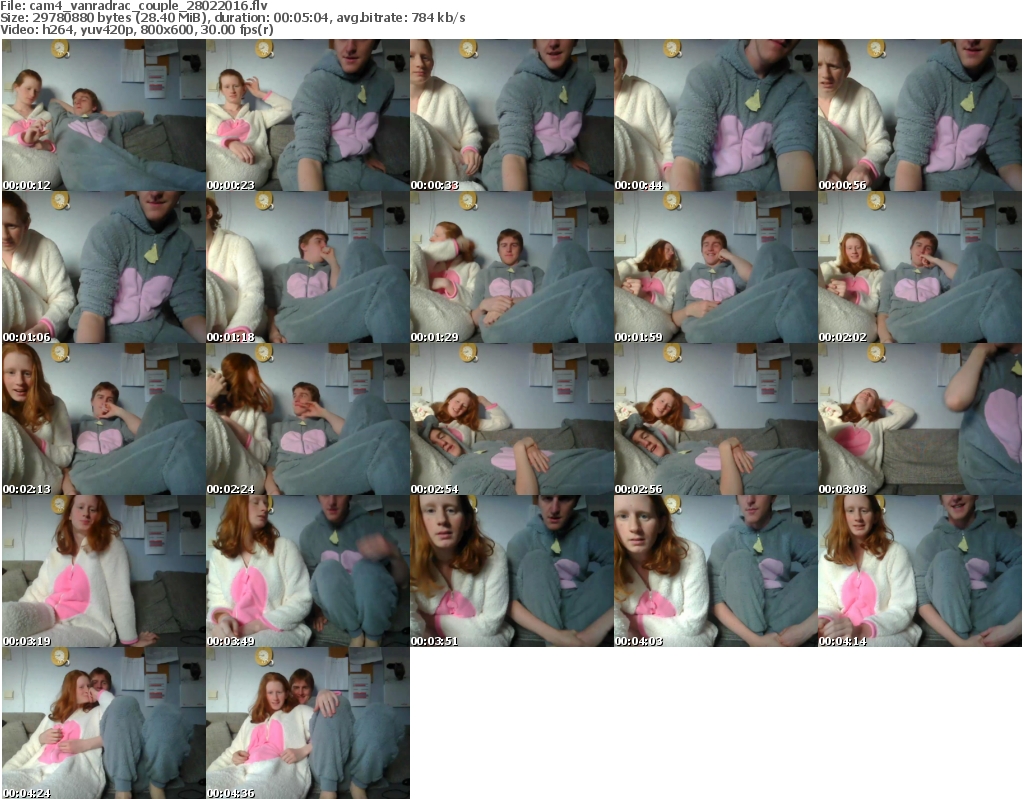Click the duration value 00:05:04

point(304,18)
